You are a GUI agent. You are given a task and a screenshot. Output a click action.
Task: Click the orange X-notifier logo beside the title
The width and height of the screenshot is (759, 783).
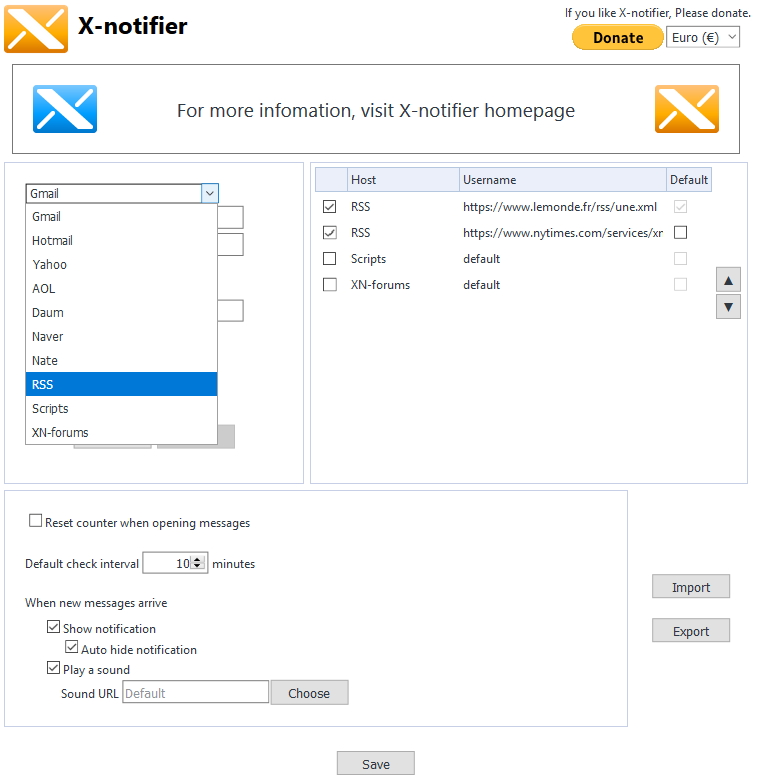[x=36, y=29]
